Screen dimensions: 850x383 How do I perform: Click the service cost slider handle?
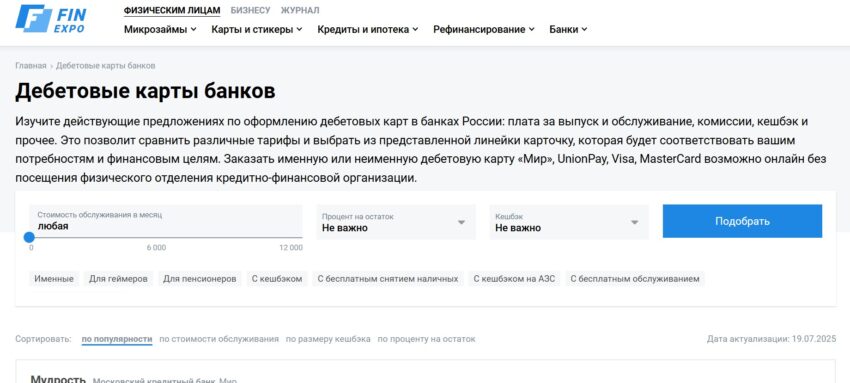[29, 237]
